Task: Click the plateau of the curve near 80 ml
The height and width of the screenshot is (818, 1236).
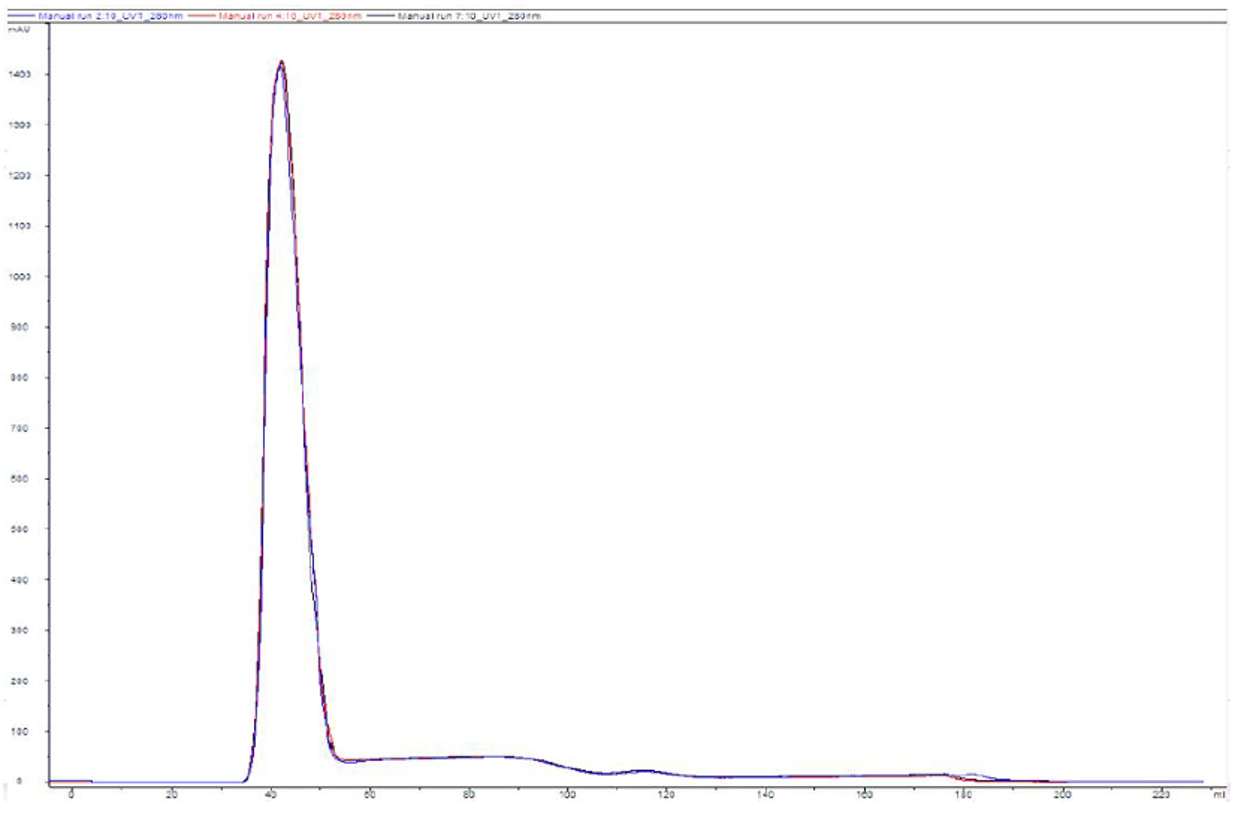Action: click(468, 757)
